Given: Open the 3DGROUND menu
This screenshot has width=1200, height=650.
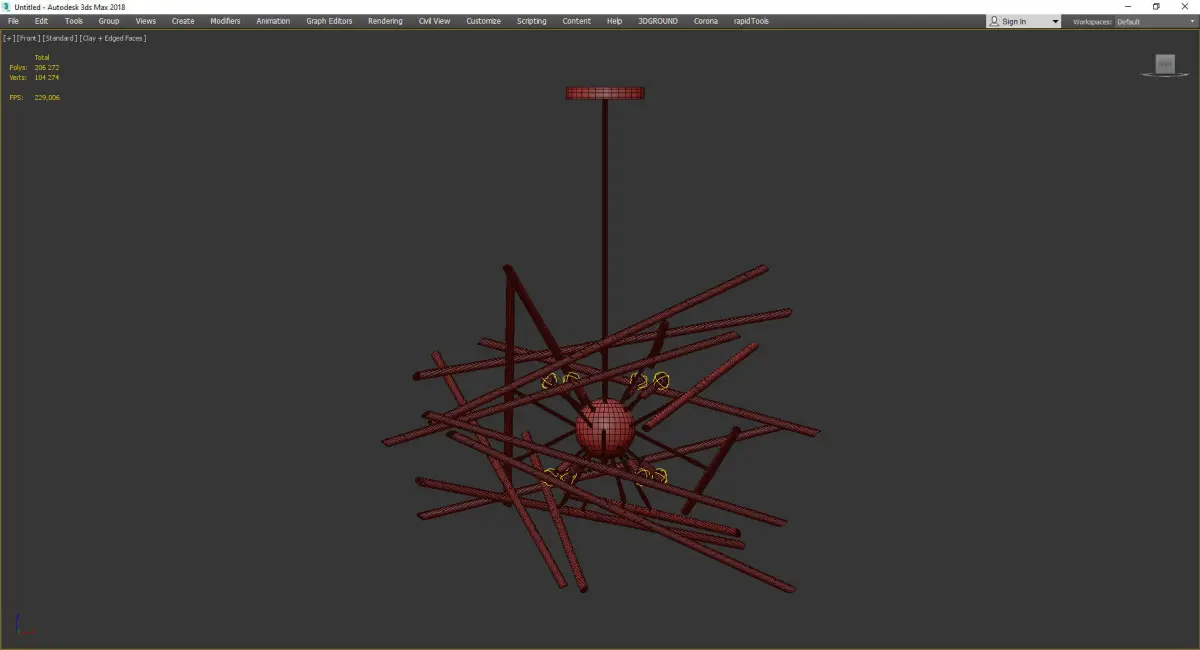Looking at the screenshot, I should (657, 21).
